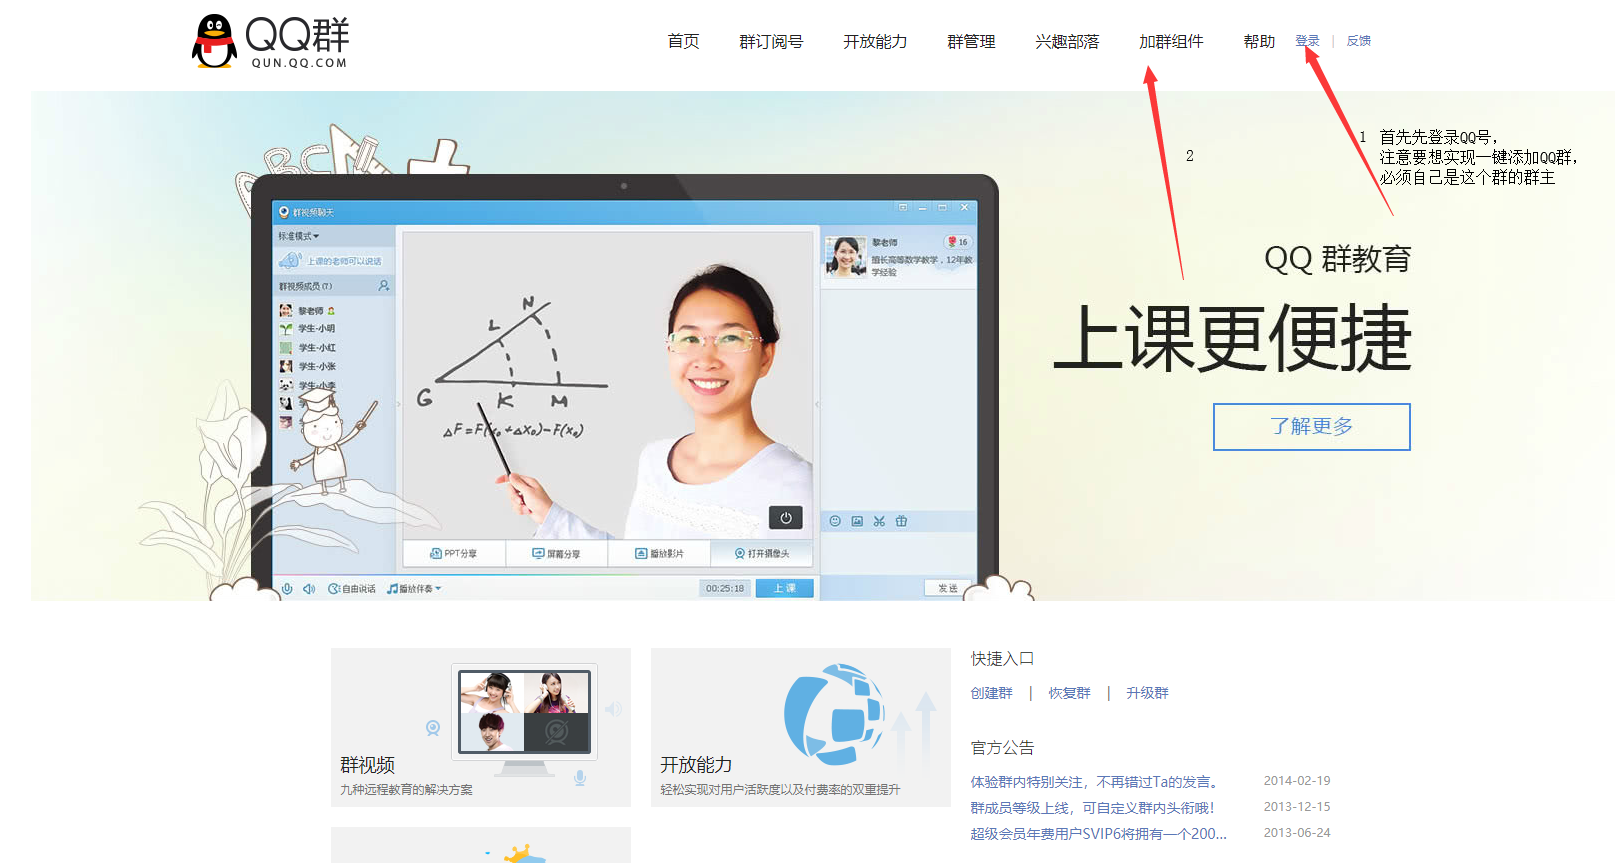Screen dimensions: 1615x863
Task: Go to the 首页 home page
Action: click(683, 41)
